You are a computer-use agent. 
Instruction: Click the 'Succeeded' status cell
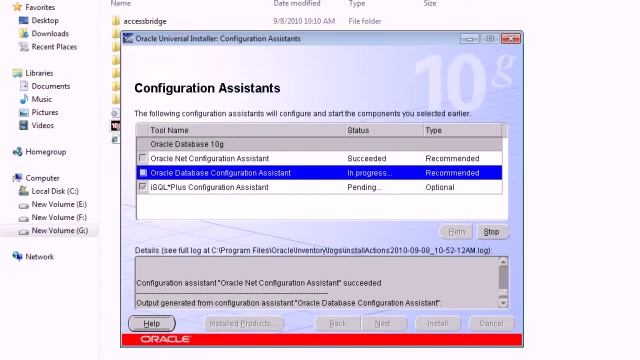pyautogui.click(x=367, y=158)
